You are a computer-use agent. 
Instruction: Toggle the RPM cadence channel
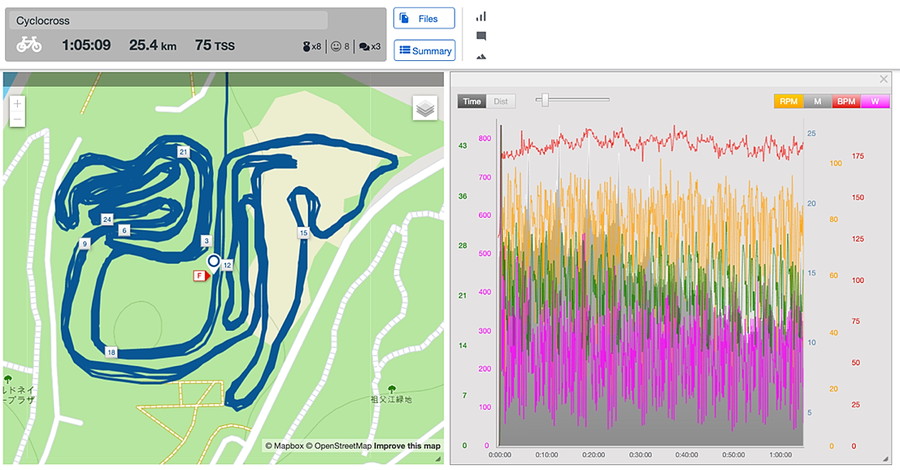pyautogui.click(x=788, y=101)
